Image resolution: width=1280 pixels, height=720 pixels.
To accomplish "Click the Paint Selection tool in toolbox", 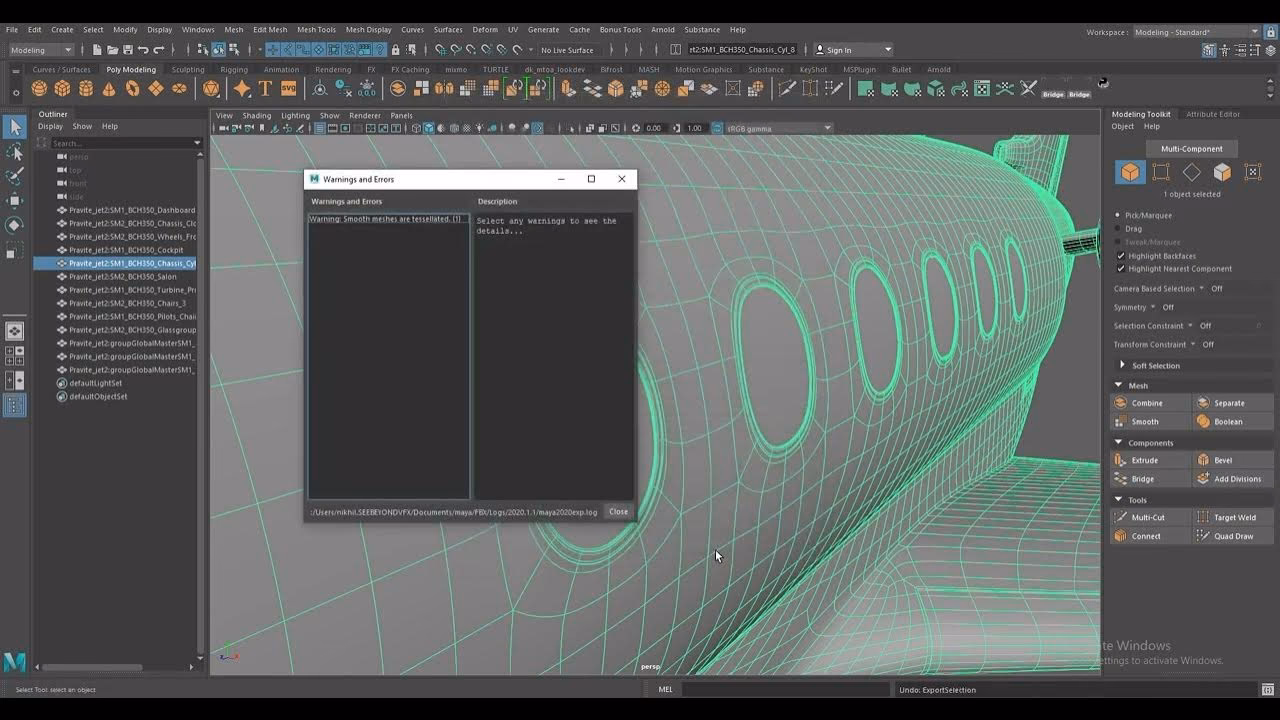I will point(15,176).
